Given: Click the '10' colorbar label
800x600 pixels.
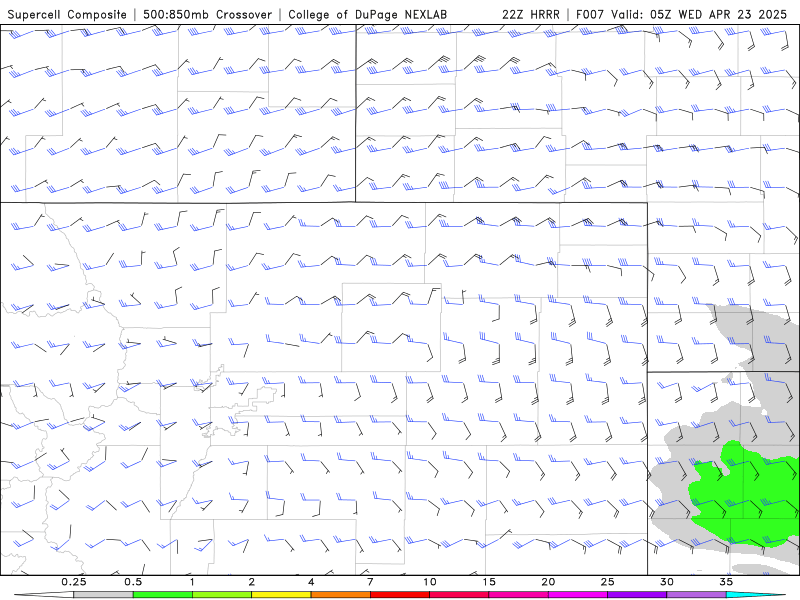Looking at the screenshot, I should pos(430,582).
